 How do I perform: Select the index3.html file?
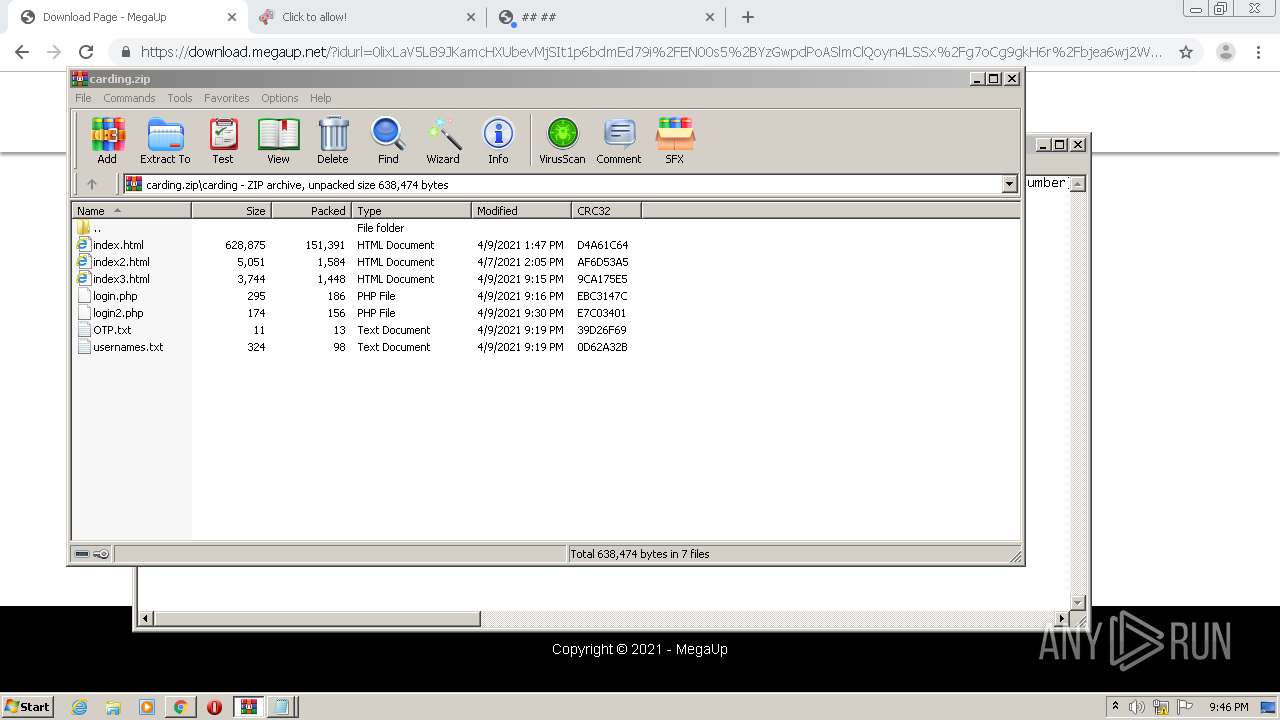(x=121, y=279)
